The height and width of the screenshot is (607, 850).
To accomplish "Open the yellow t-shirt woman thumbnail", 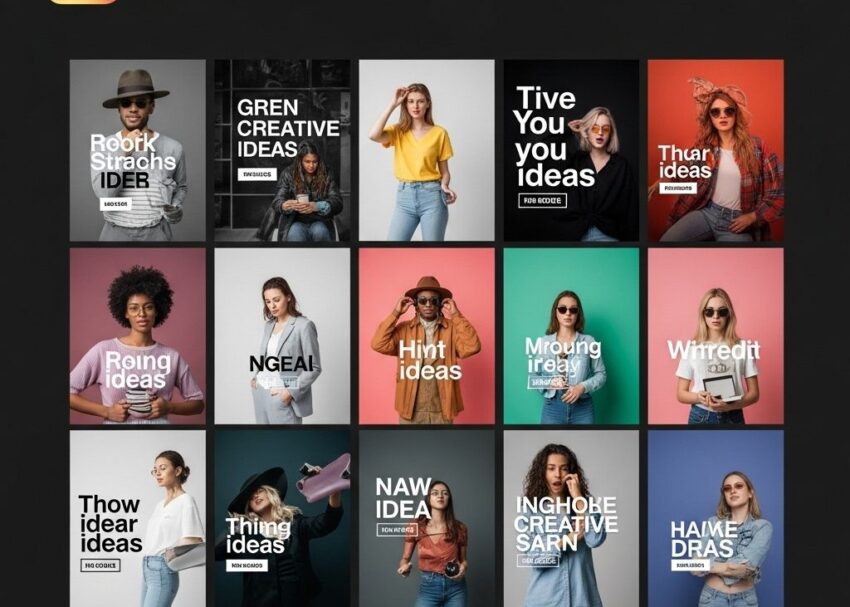I will (x=426, y=150).
